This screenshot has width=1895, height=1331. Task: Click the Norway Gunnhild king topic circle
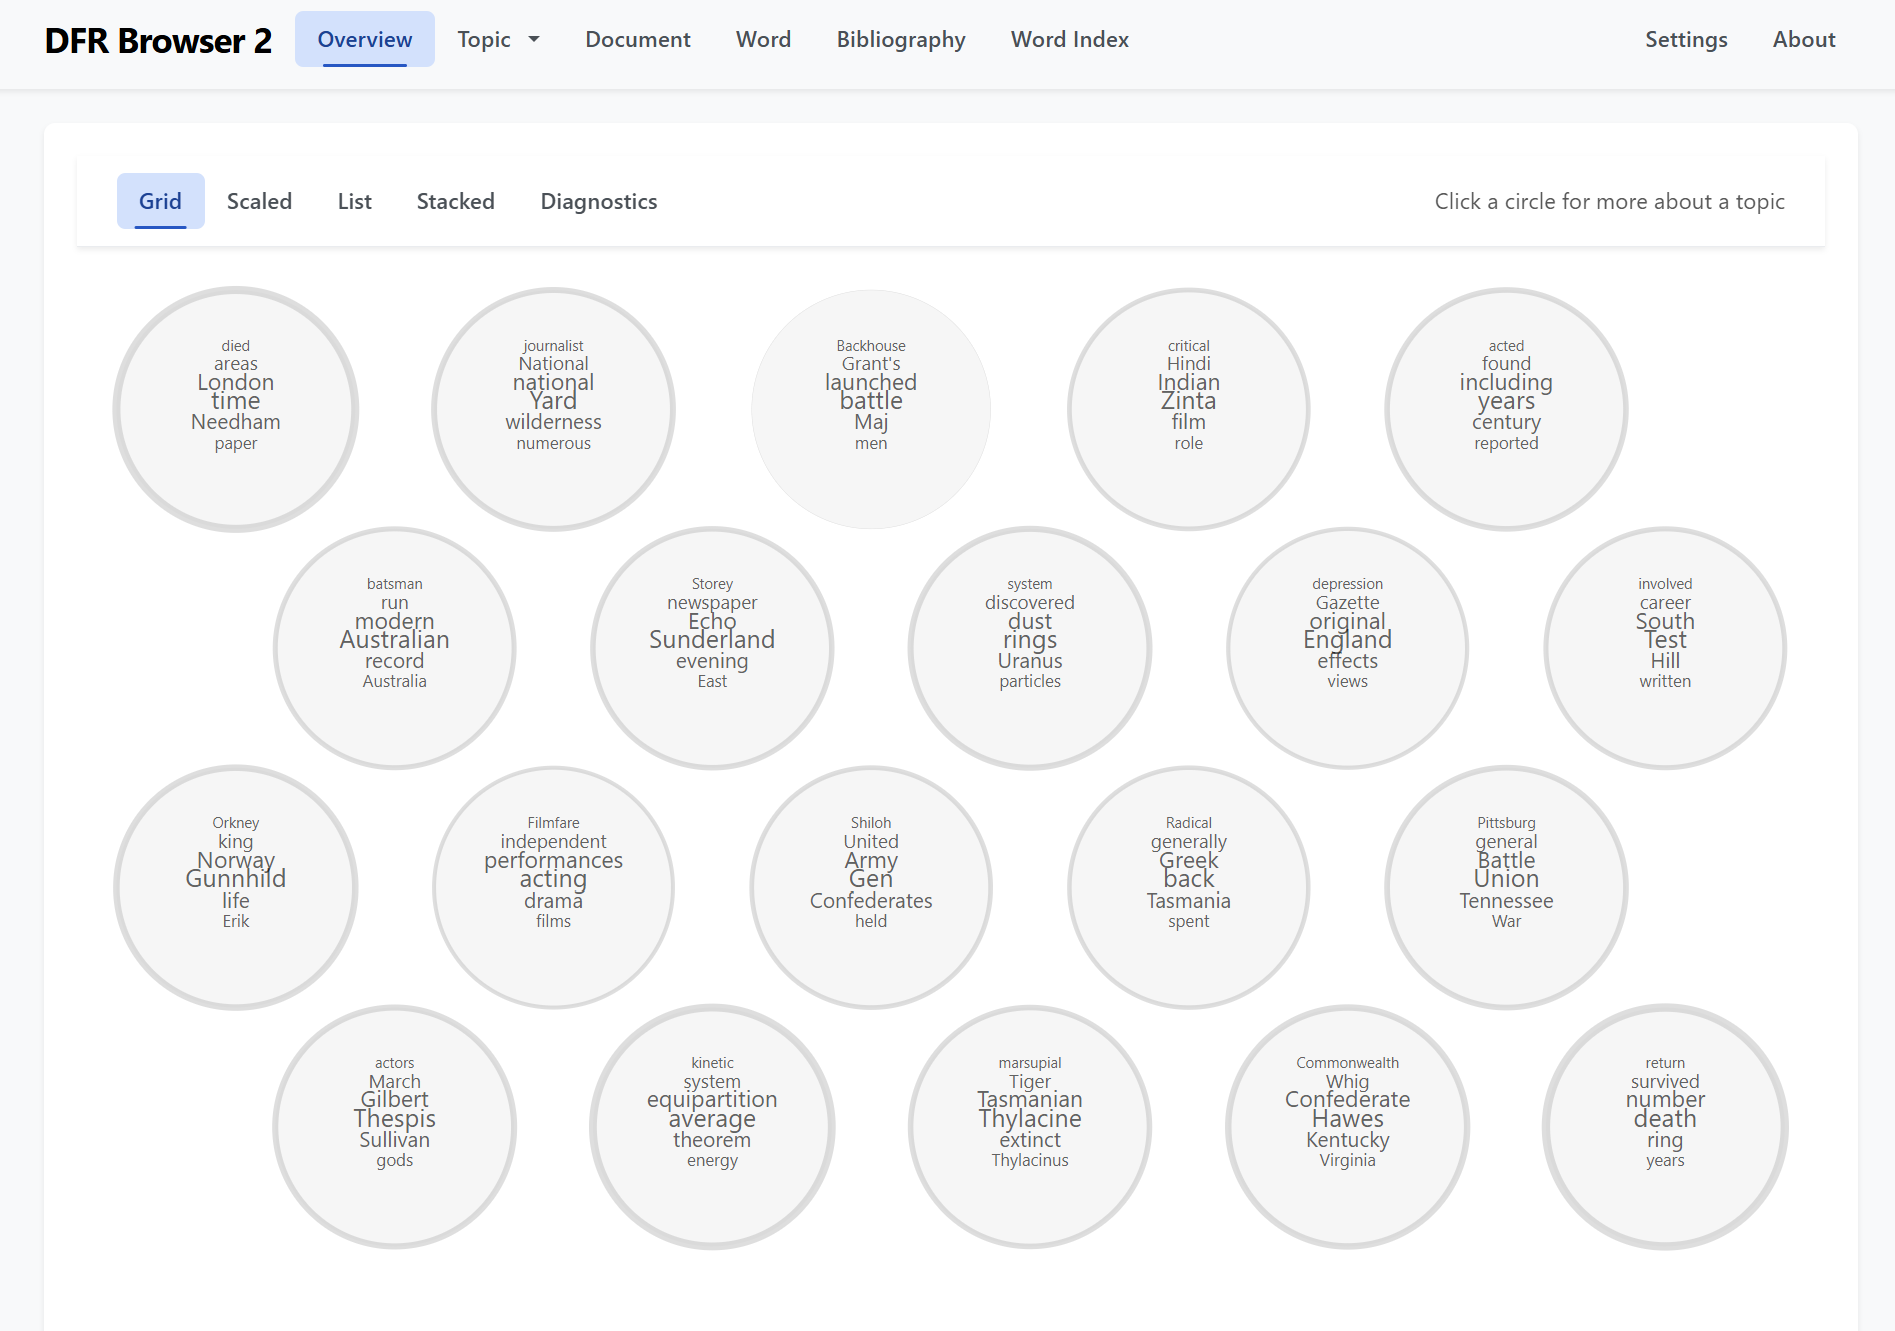(x=236, y=887)
